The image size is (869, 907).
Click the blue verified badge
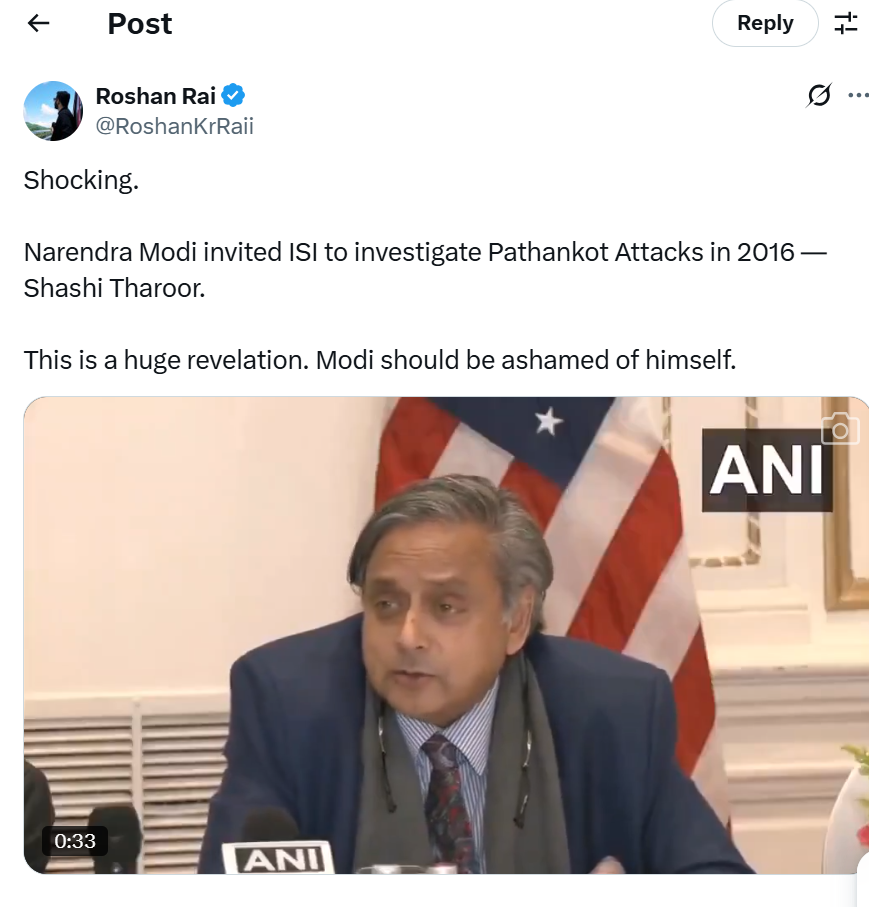[234, 96]
